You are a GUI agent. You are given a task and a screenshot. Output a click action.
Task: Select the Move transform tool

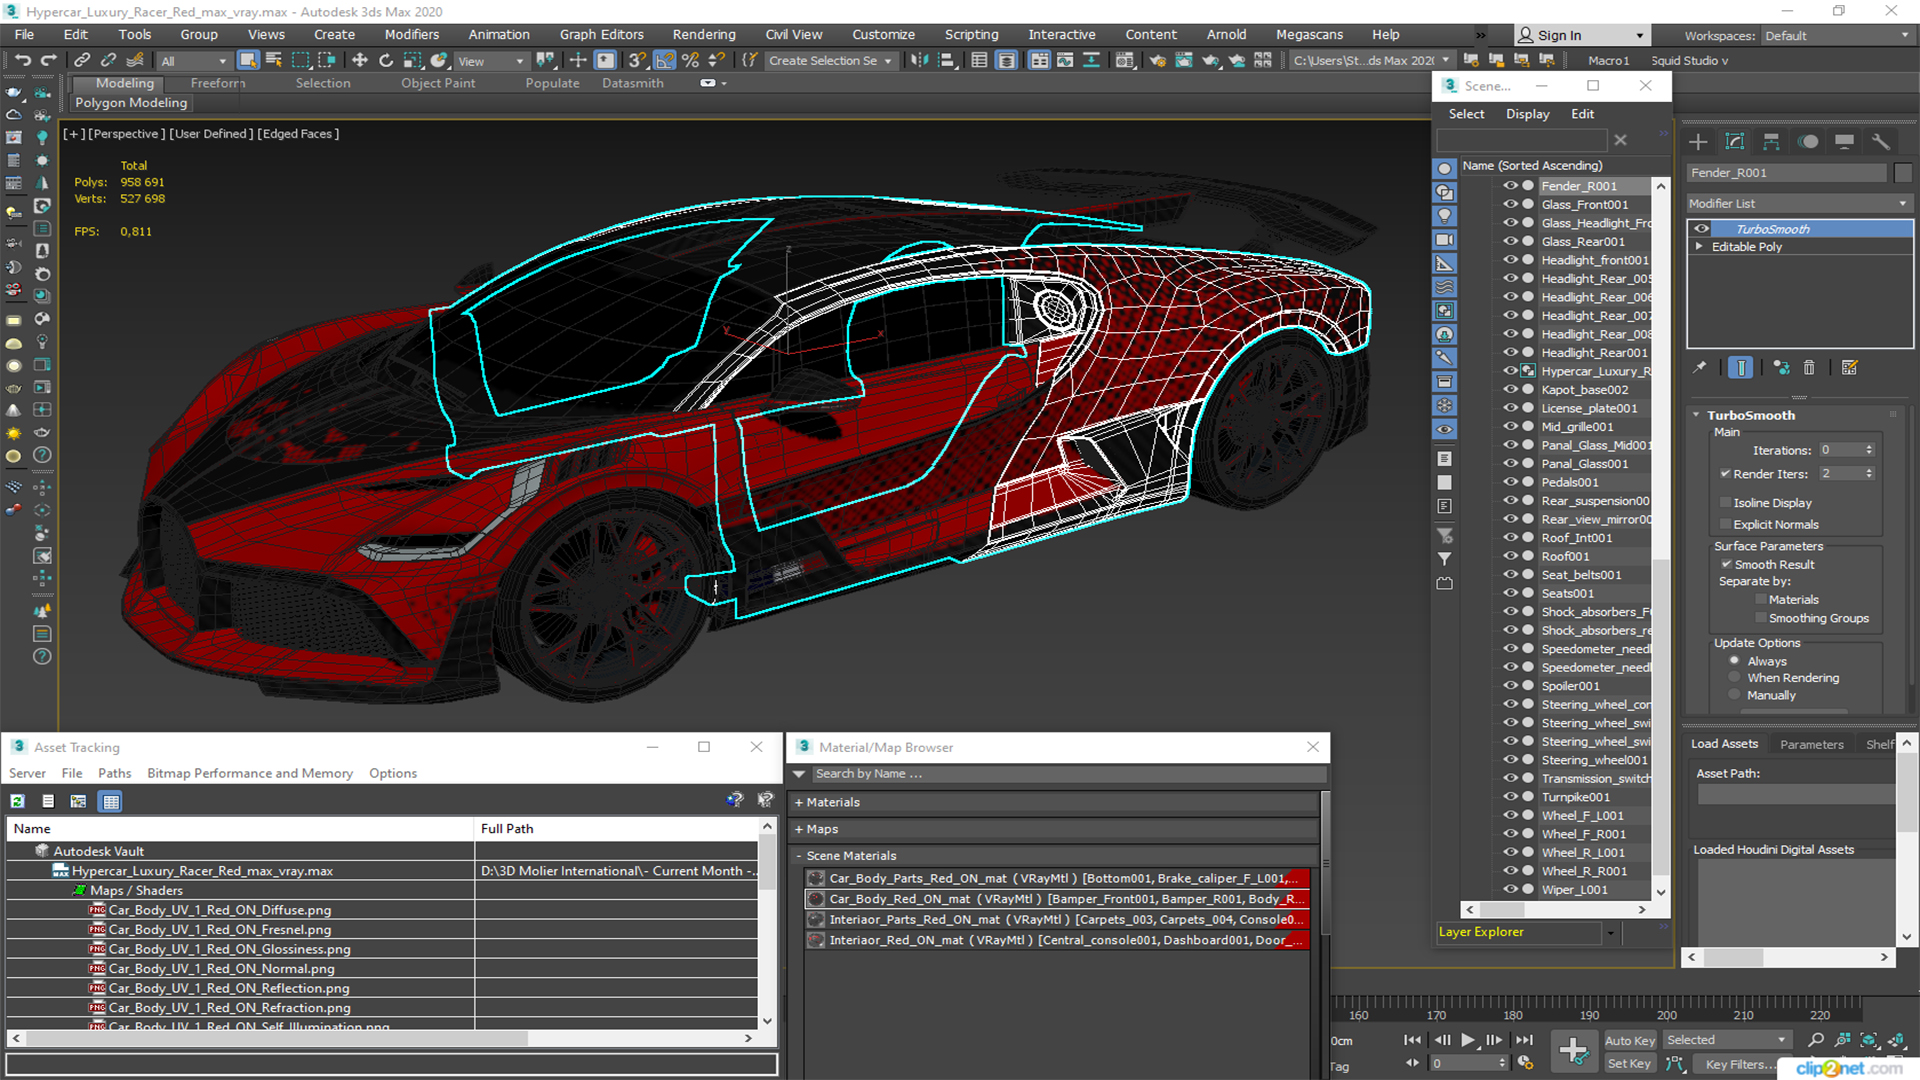point(360,61)
